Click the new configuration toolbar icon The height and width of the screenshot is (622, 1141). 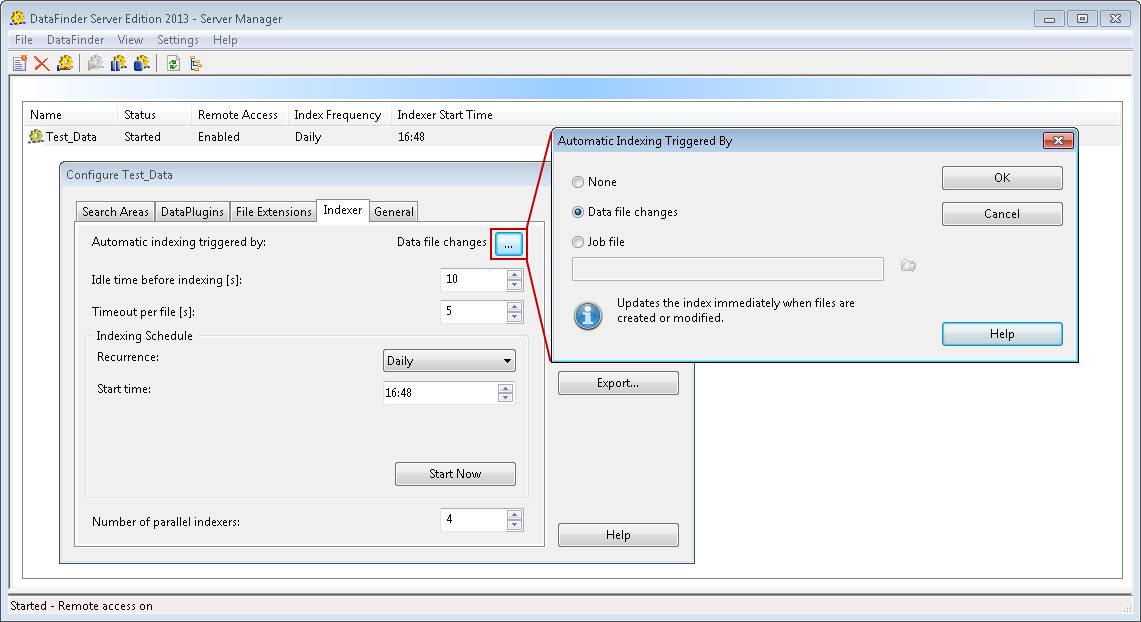point(19,63)
